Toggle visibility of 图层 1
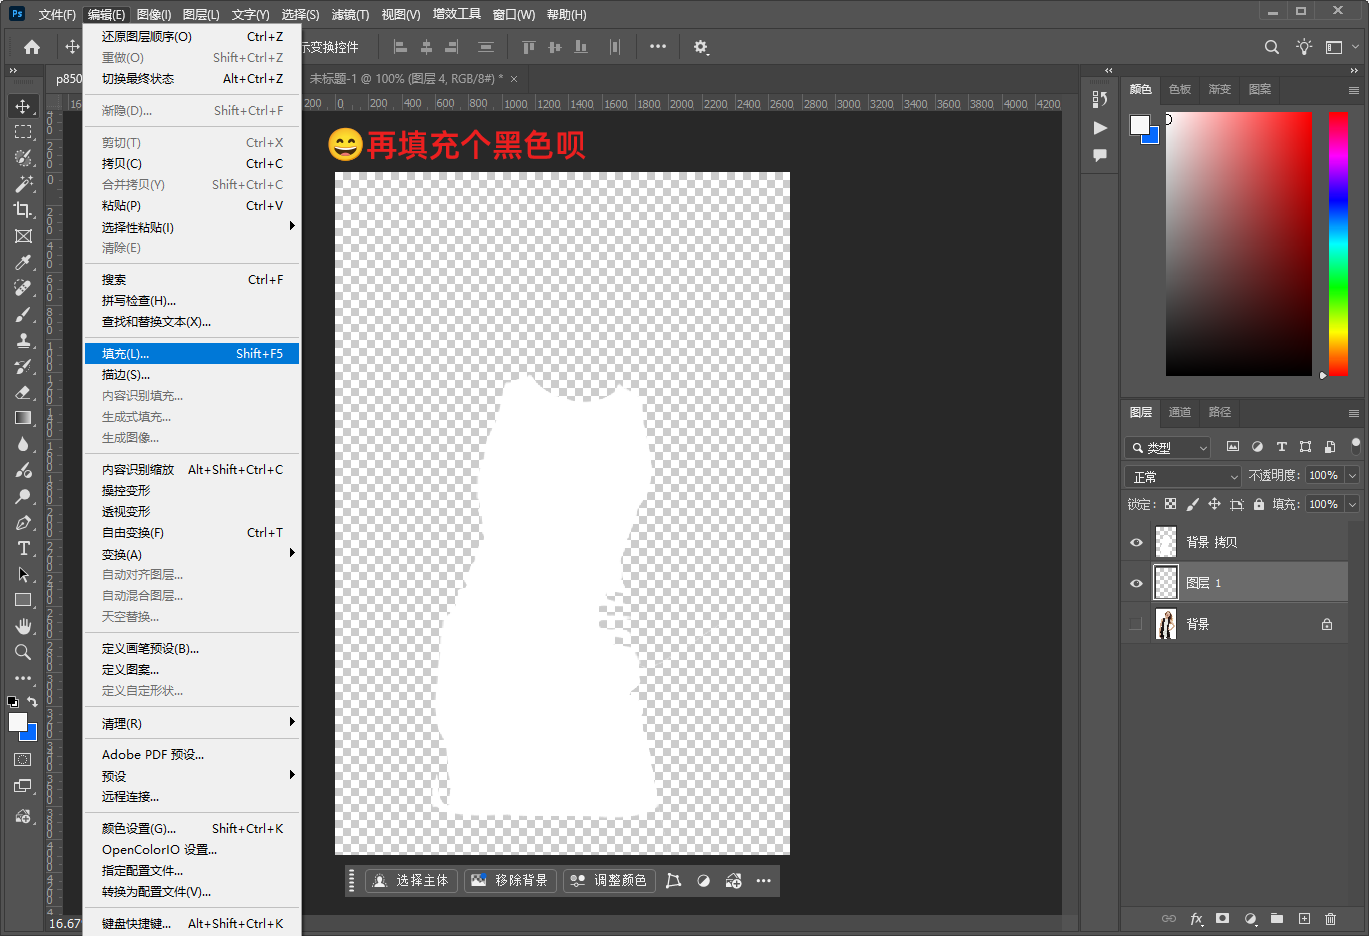Viewport: 1369px width, 936px height. (1136, 583)
